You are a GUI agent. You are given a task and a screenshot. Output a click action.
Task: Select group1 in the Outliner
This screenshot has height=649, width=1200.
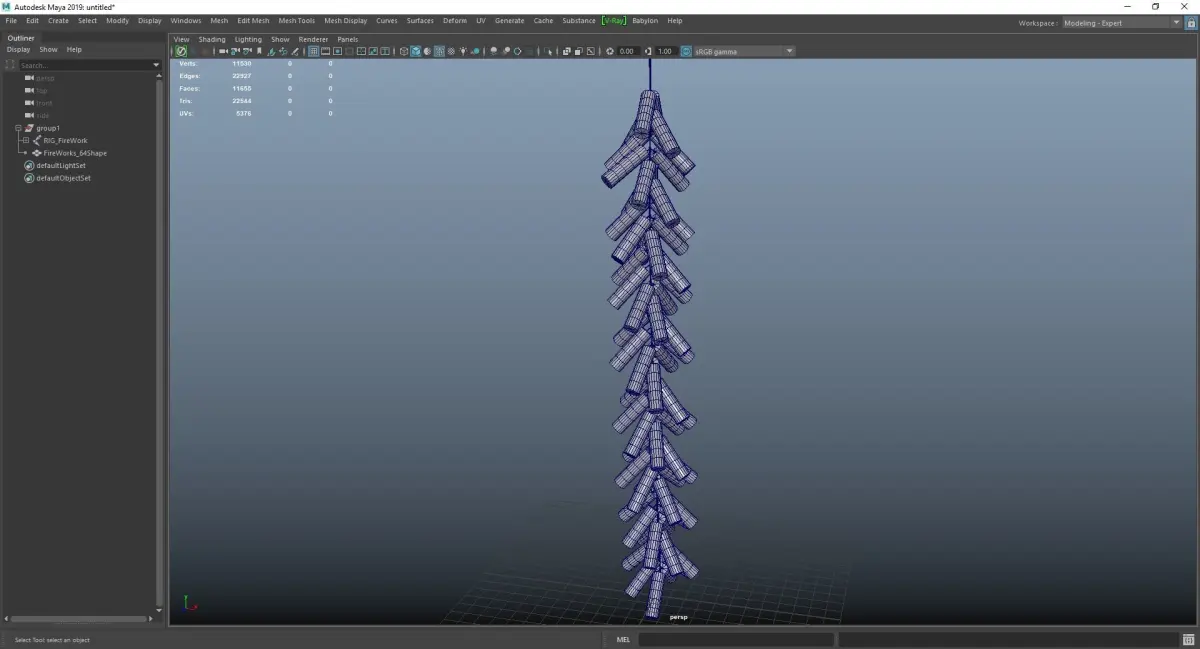tap(48, 128)
